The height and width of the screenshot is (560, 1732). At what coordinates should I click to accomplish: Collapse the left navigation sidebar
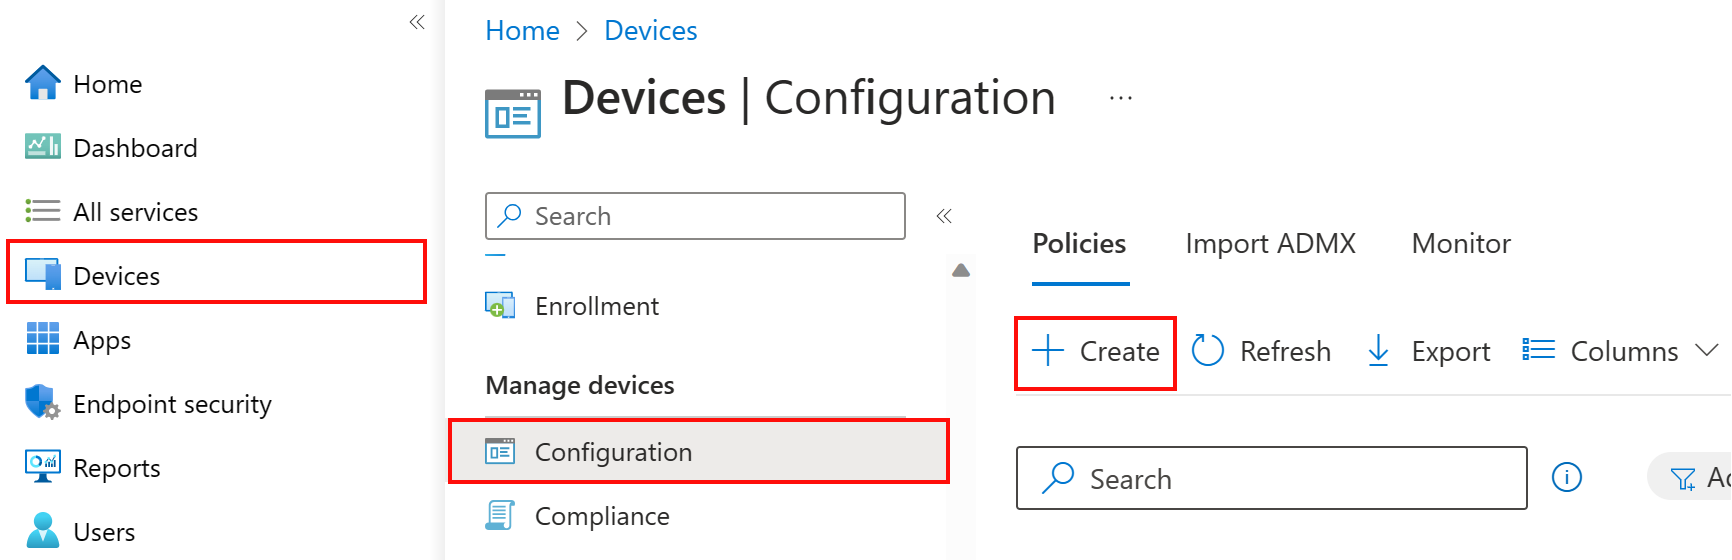(417, 22)
